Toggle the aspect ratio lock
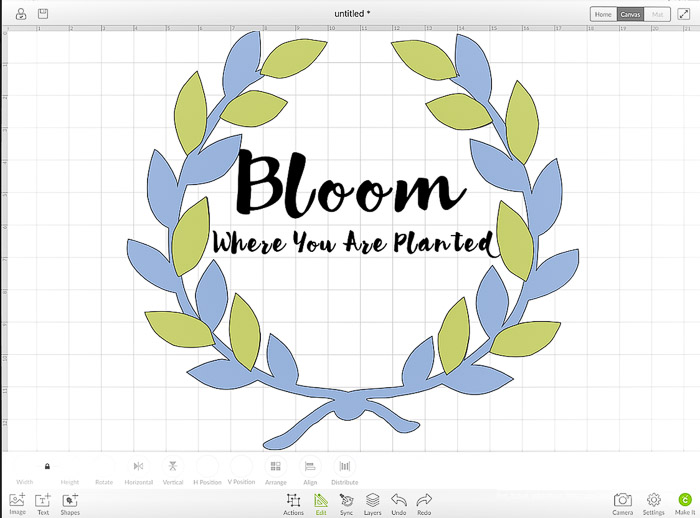 (47, 466)
